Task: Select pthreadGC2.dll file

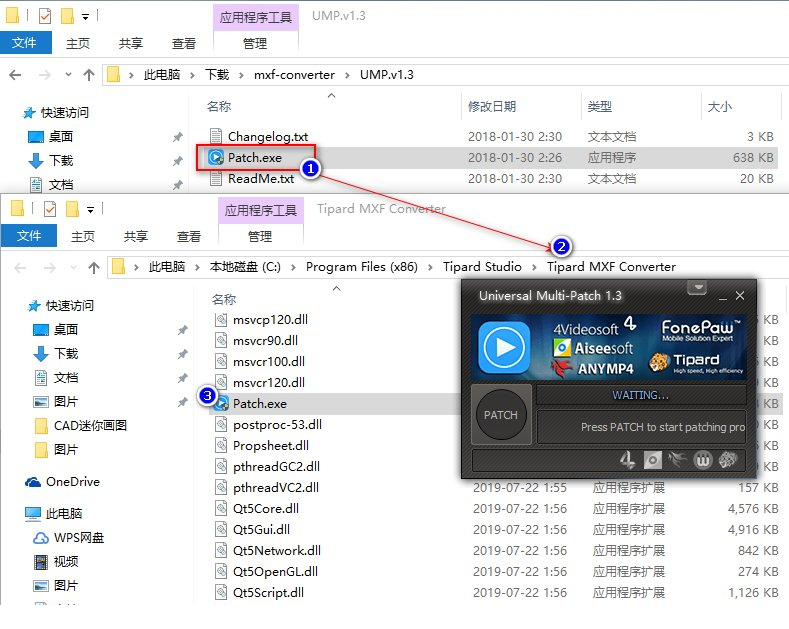Action: coord(276,466)
